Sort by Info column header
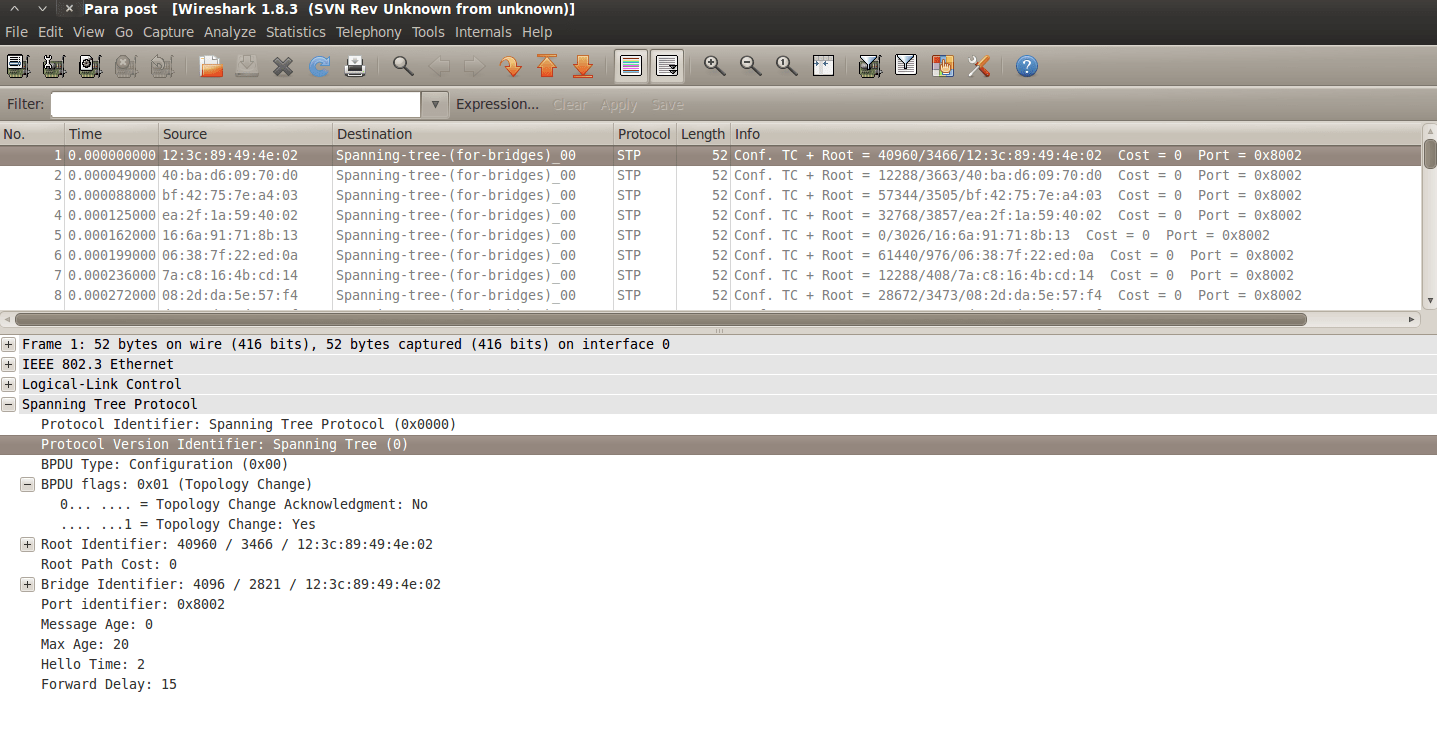Viewport: 1437px width, 740px height. [x=1075, y=134]
